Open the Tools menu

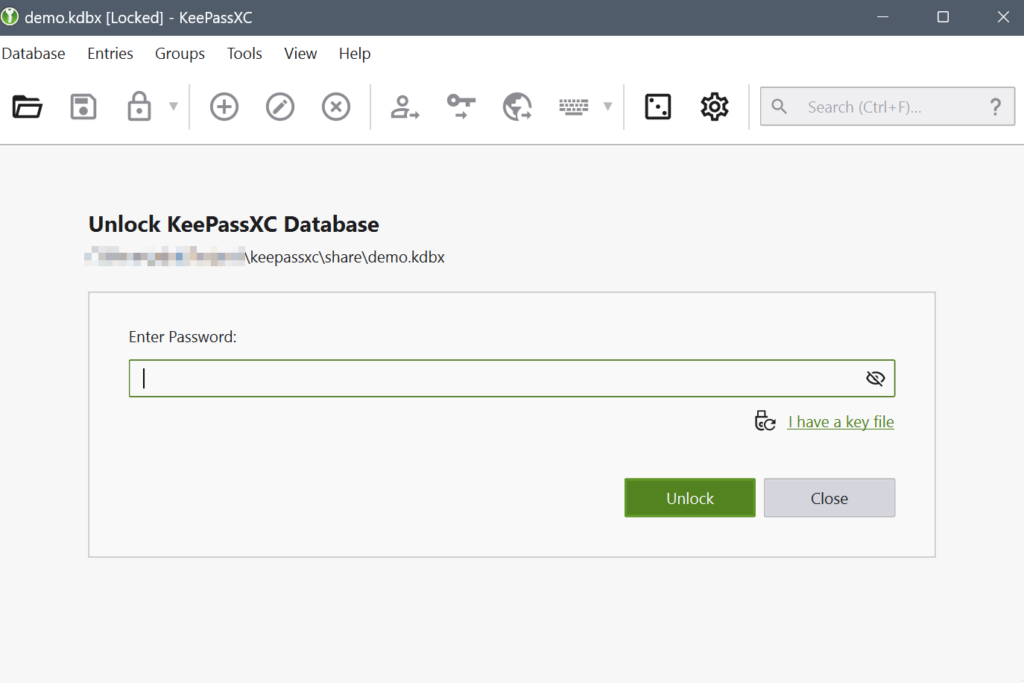(244, 54)
